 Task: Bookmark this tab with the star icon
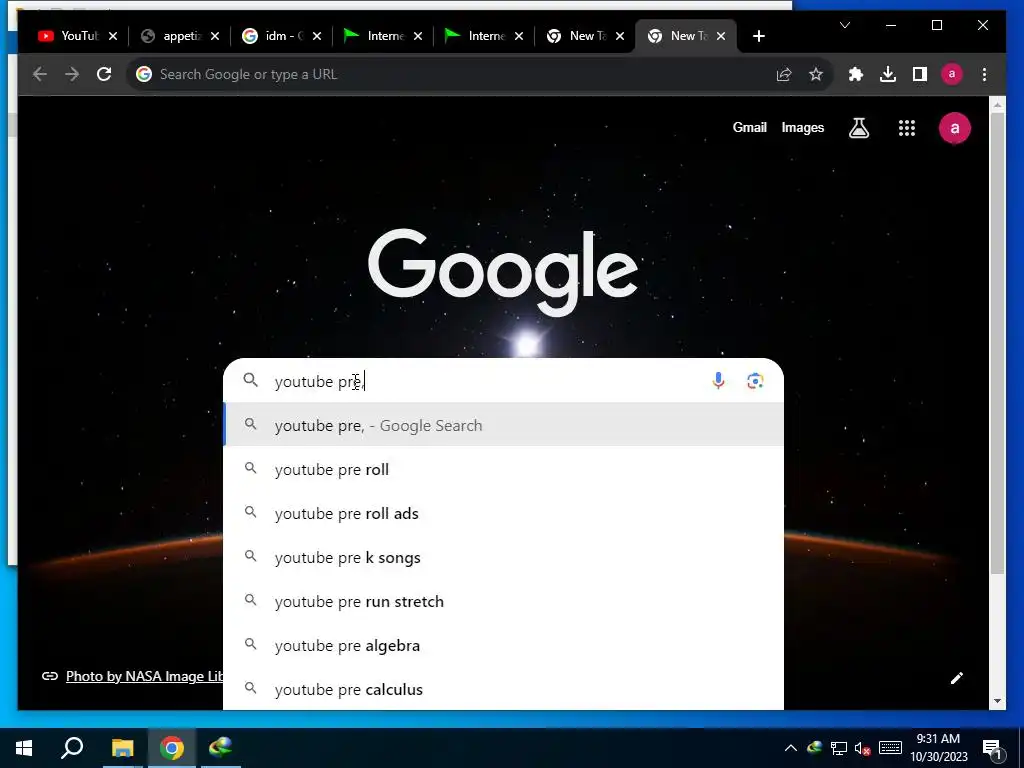tap(816, 74)
